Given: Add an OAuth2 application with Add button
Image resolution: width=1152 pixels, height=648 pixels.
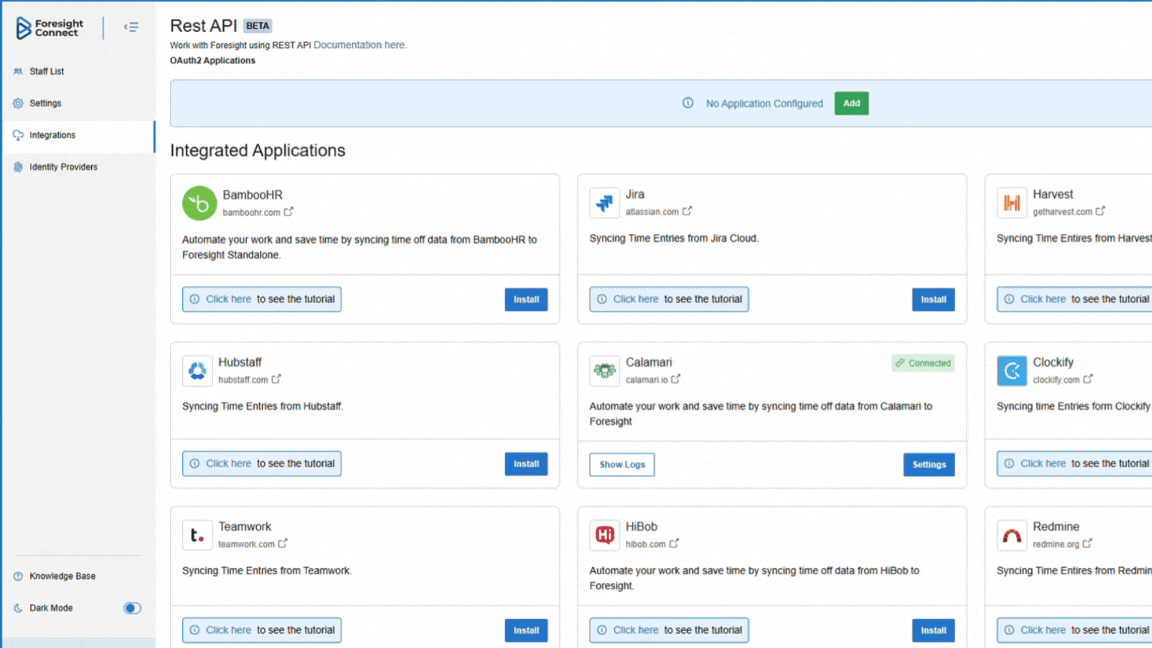Looking at the screenshot, I should pyautogui.click(x=852, y=104).
